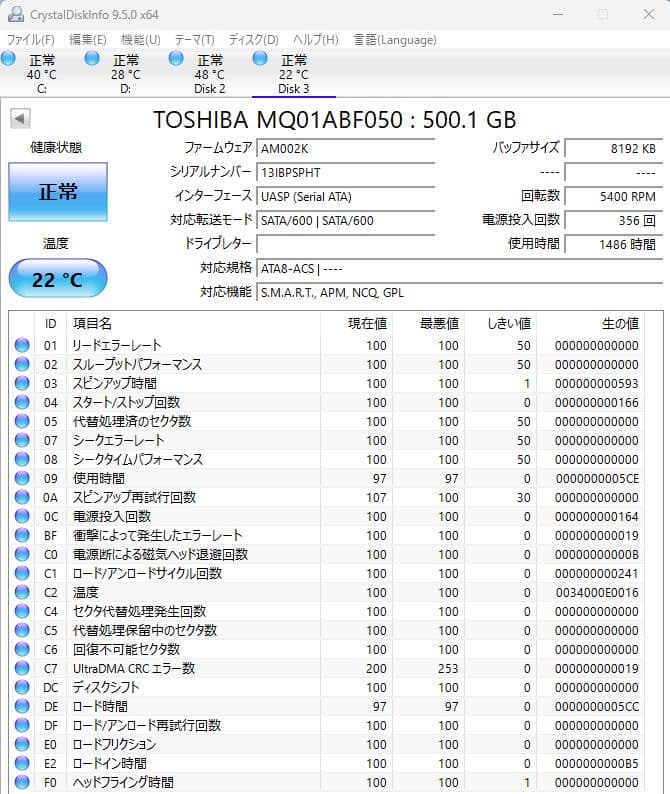Click the status icon for ロード/アンロード再試行回数
The height and width of the screenshot is (794, 670).
pos(22,725)
